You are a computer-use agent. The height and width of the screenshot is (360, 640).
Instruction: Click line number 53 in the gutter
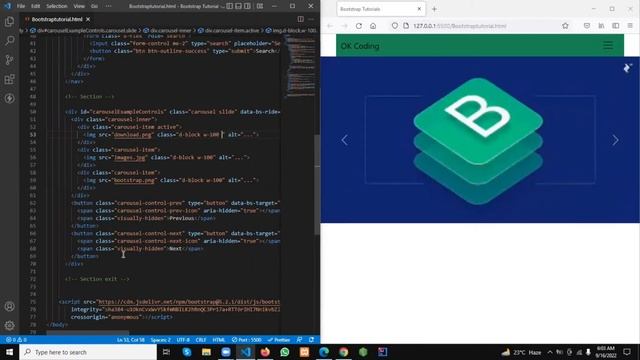(33, 134)
